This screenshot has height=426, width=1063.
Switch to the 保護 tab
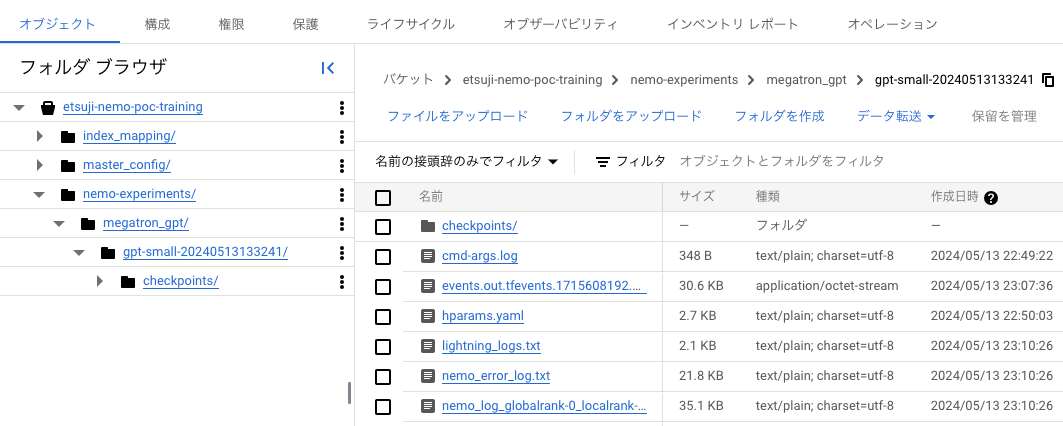tap(305, 24)
